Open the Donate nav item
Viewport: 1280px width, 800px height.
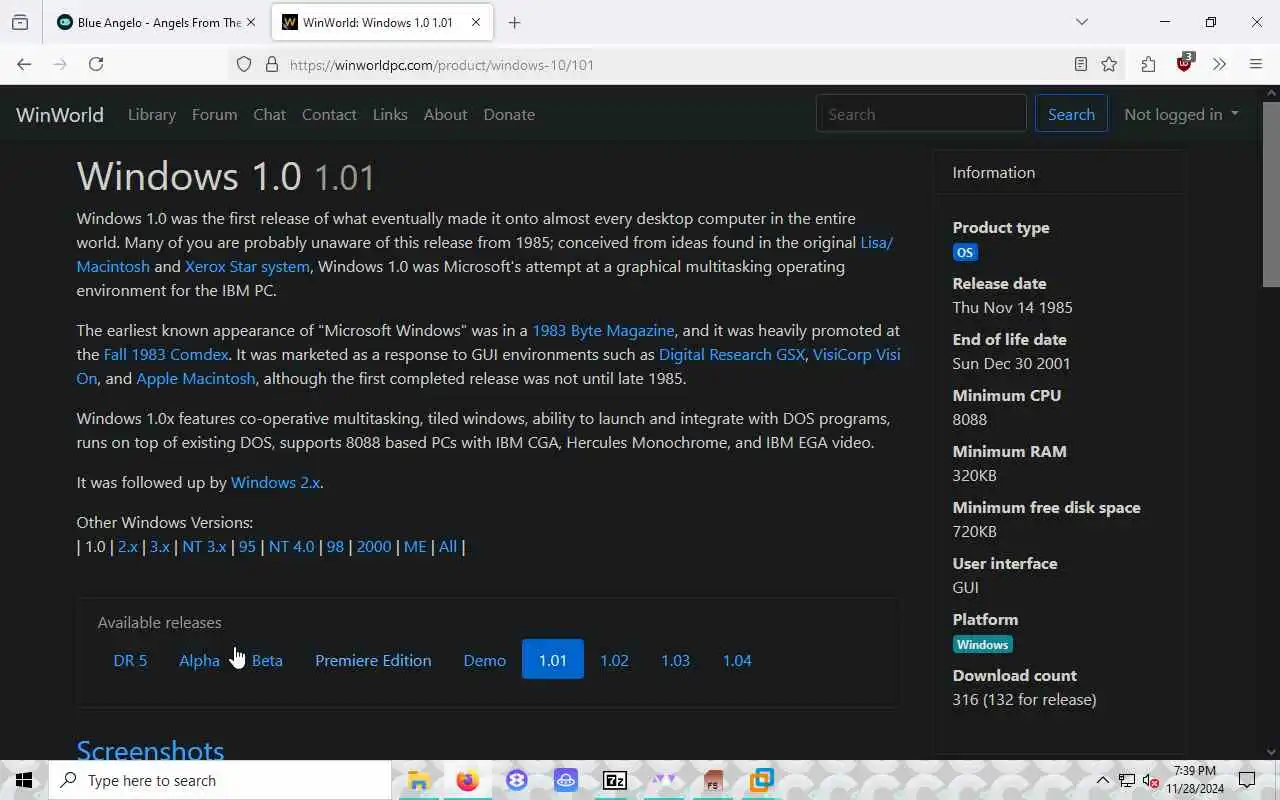[x=509, y=114]
